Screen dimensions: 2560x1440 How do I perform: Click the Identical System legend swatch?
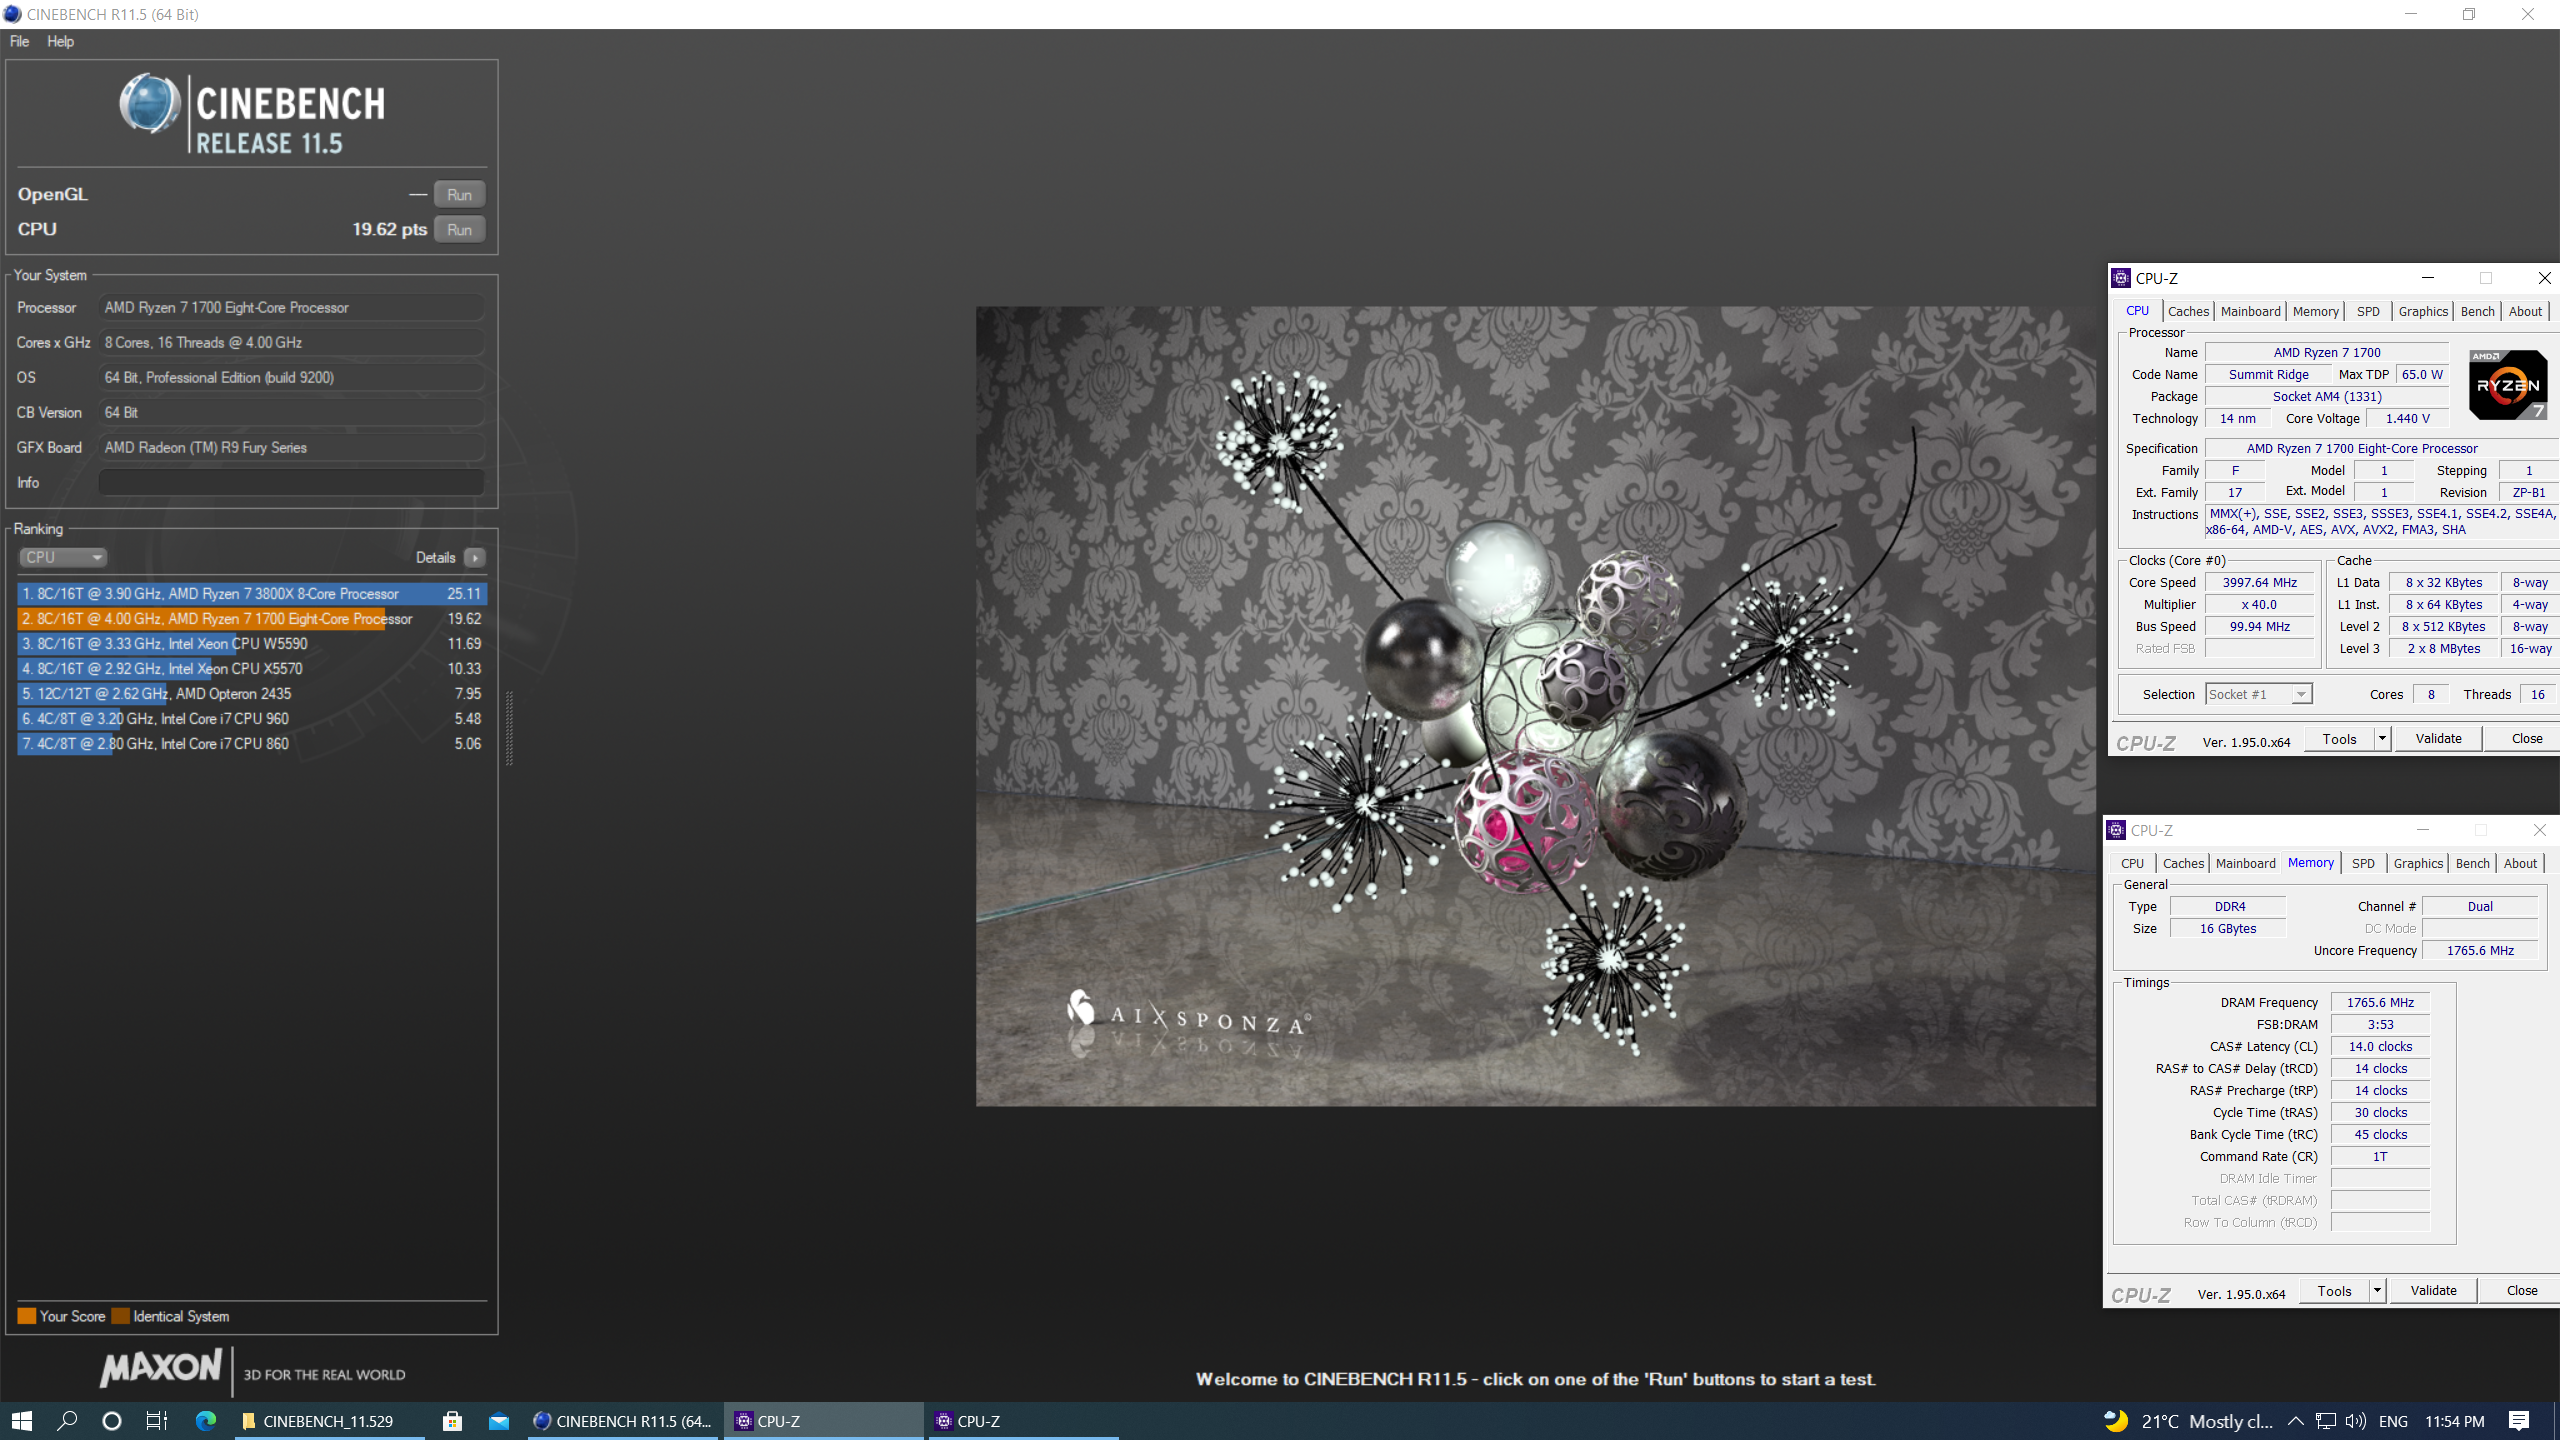tap(121, 1316)
